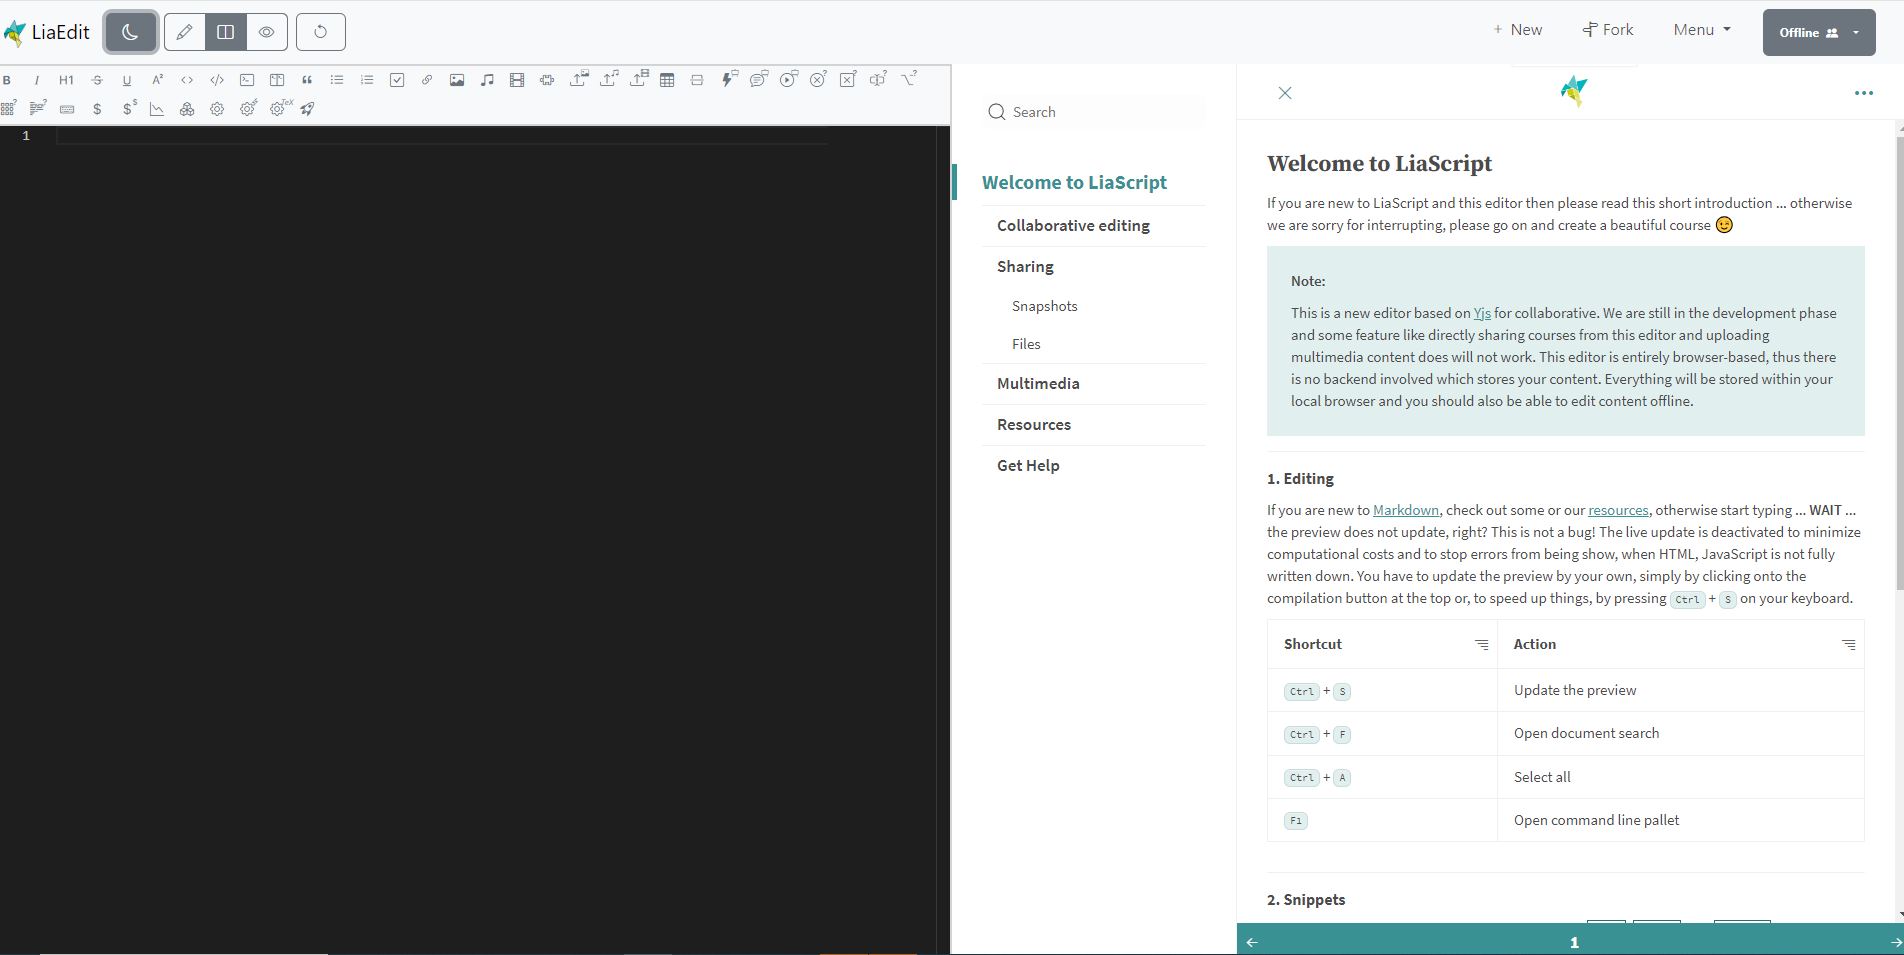Insert an ordered numbered list

pyautogui.click(x=367, y=80)
